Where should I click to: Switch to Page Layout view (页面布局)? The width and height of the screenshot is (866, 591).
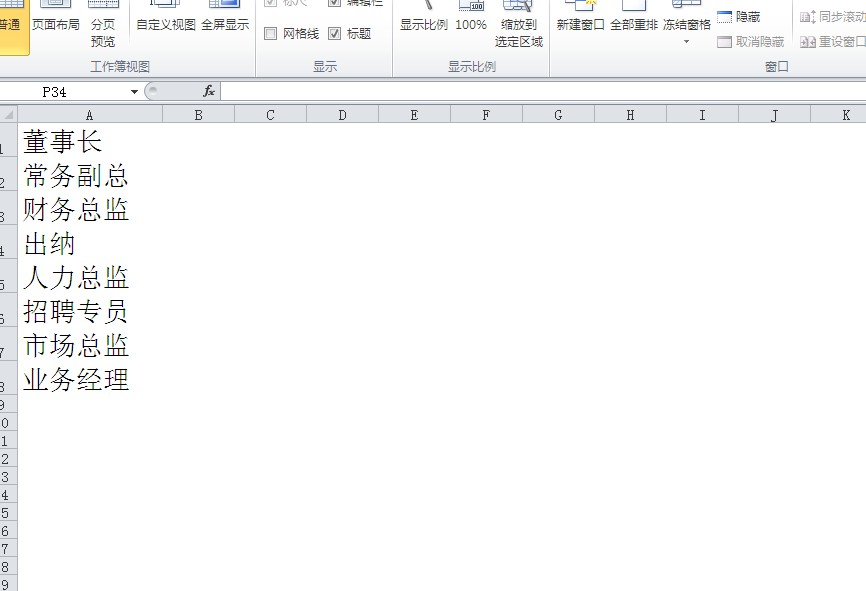(x=56, y=19)
